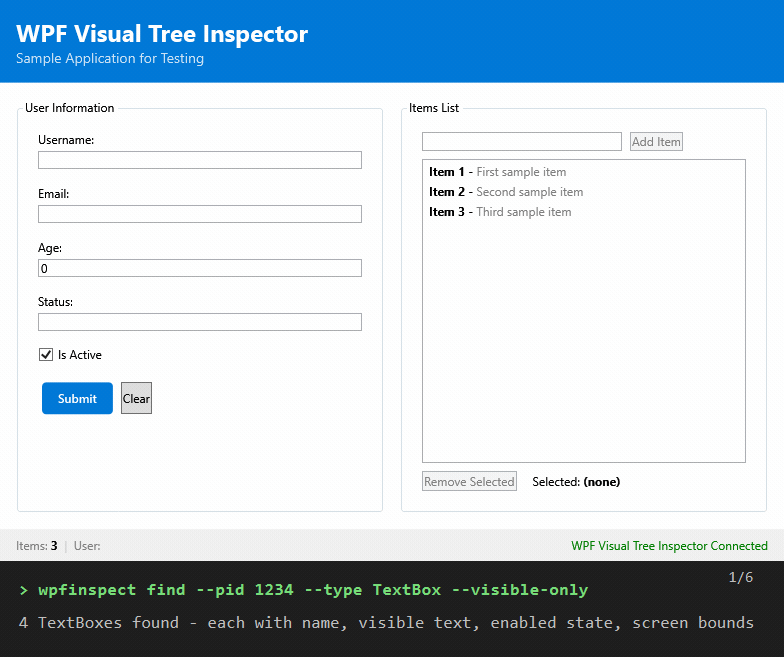Click the User Information group header
784x657 pixels.
click(70, 108)
